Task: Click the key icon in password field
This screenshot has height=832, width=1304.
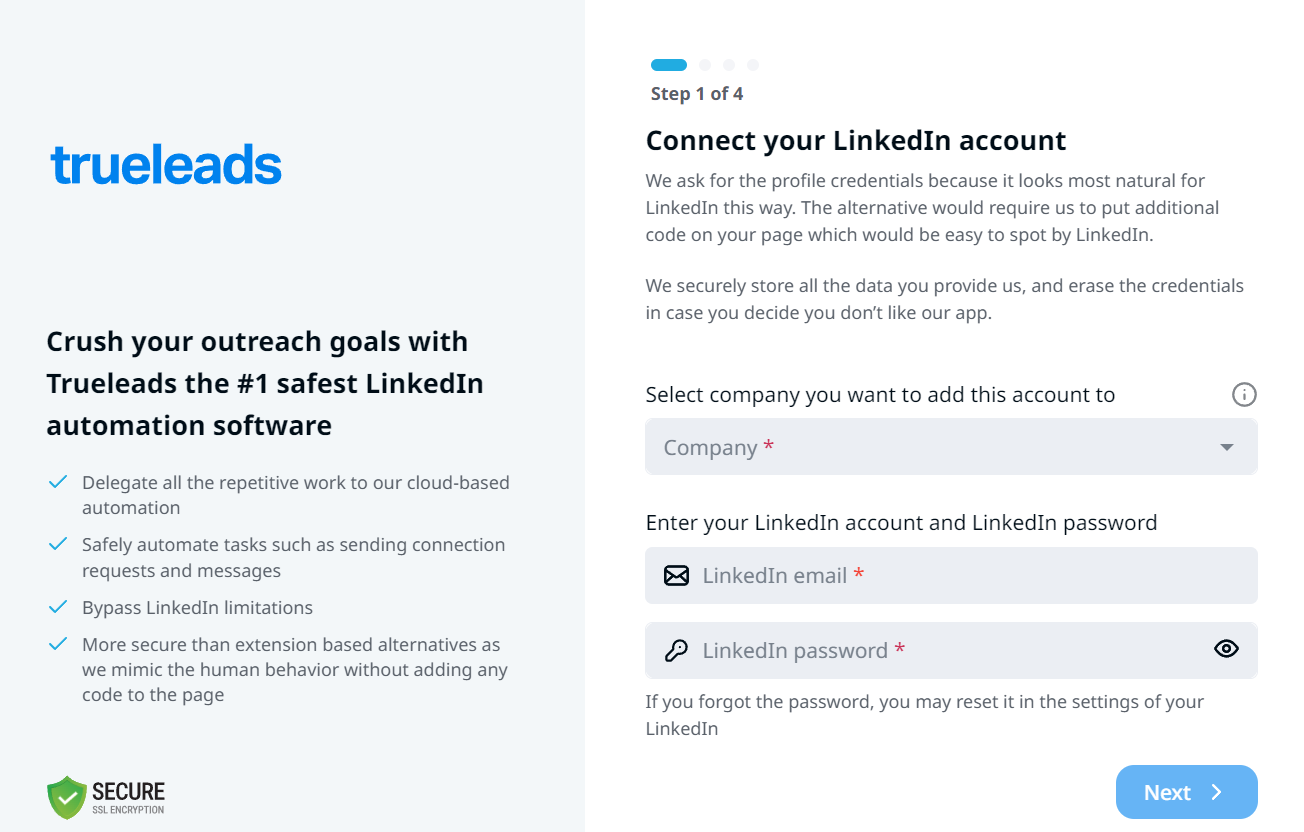Action: [677, 651]
